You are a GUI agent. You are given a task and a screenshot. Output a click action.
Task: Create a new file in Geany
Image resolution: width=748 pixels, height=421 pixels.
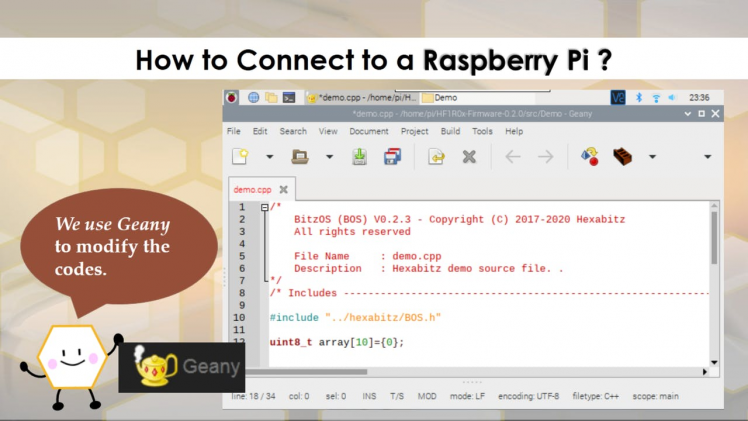[x=240, y=156]
